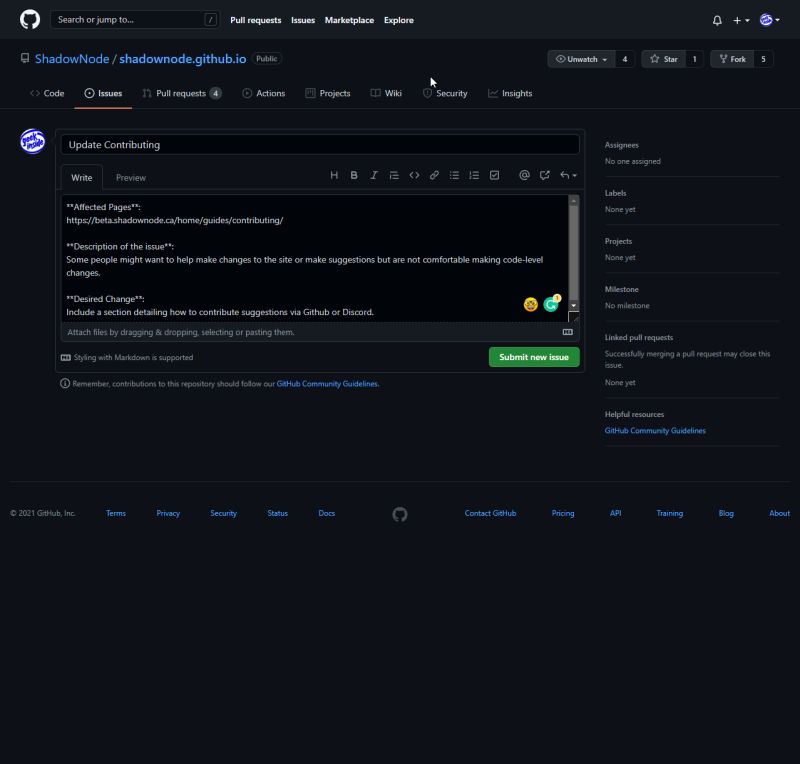800x764 pixels.
Task: Insert a bulleted list
Action: pyautogui.click(x=454, y=175)
